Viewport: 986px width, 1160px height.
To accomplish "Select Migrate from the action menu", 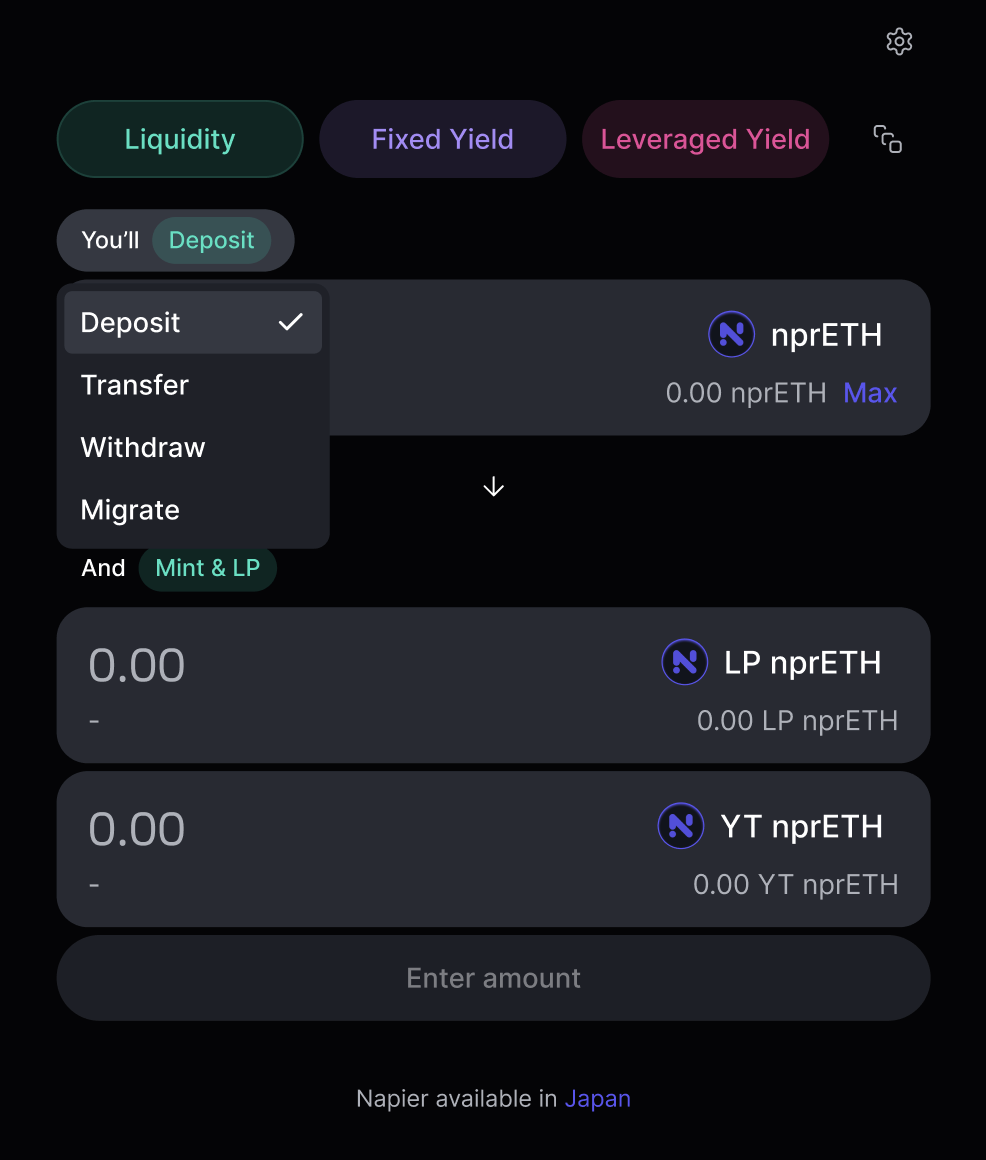I will click(x=130, y=510).
